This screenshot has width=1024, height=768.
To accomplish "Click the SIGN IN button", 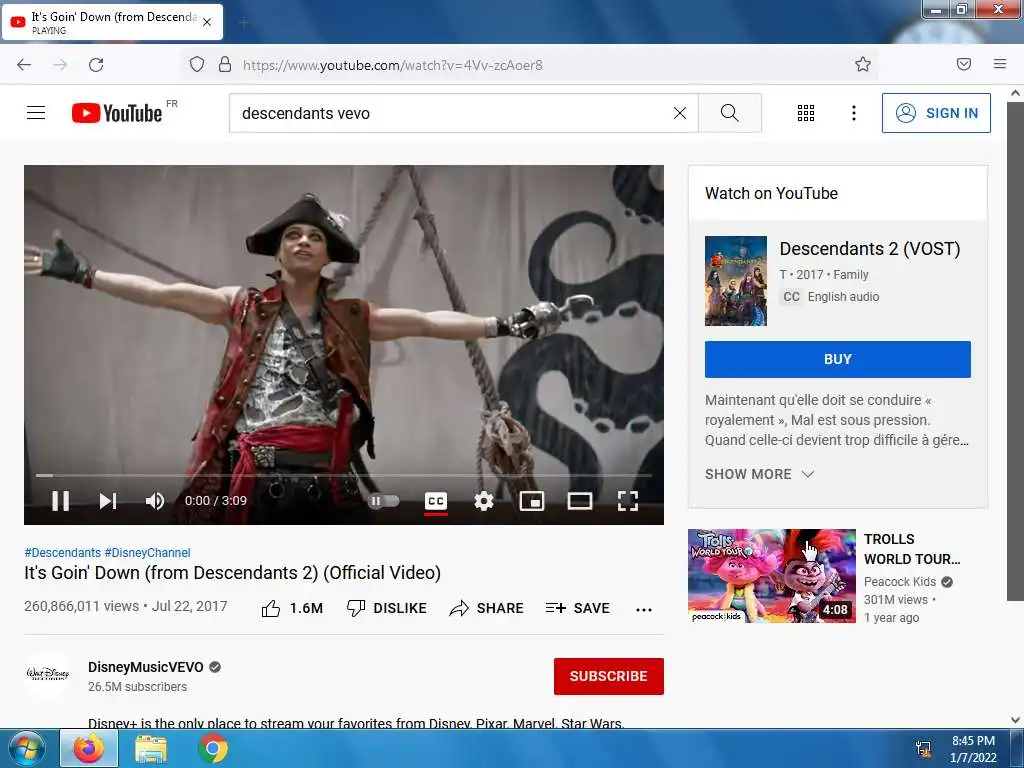I will click(936, 113).
